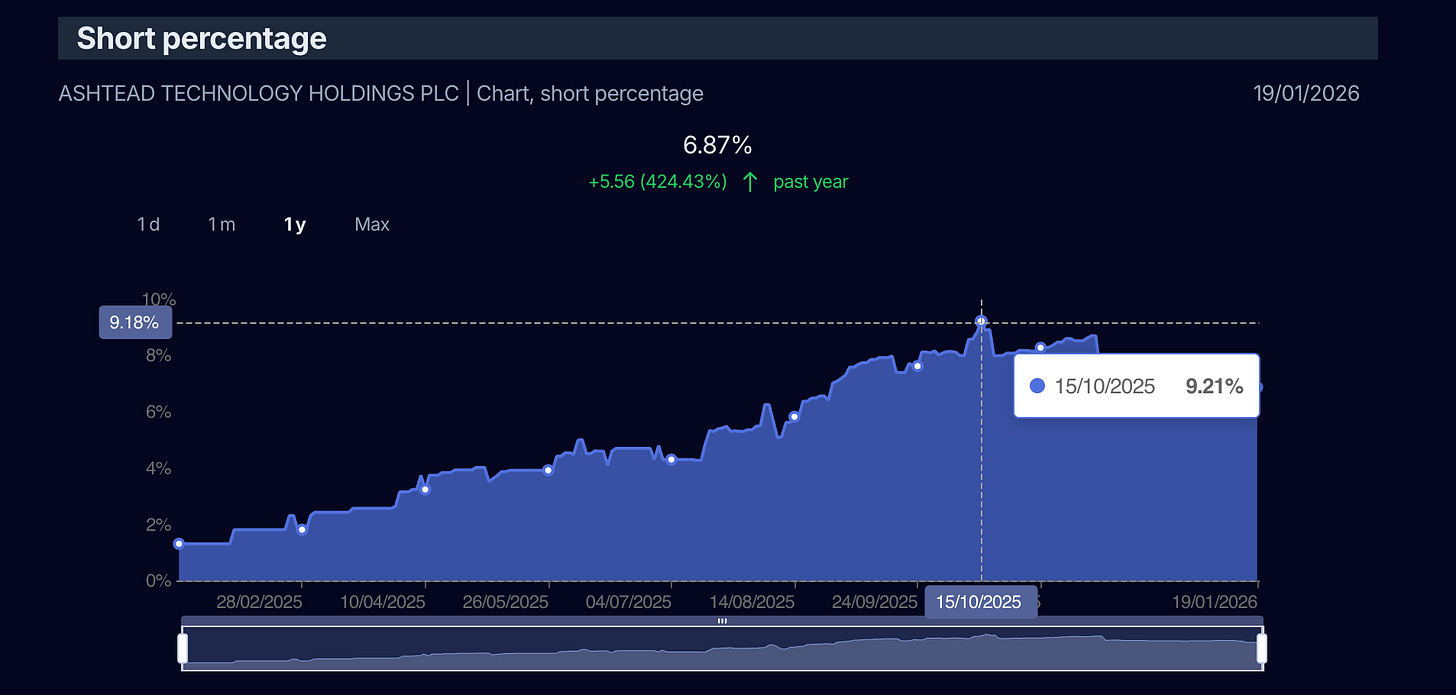The height and width of the screenshot is (695, 1456).
Task: Click the data point above 04/07/2025
Action: pyautogui.click(x=671, y=459)
